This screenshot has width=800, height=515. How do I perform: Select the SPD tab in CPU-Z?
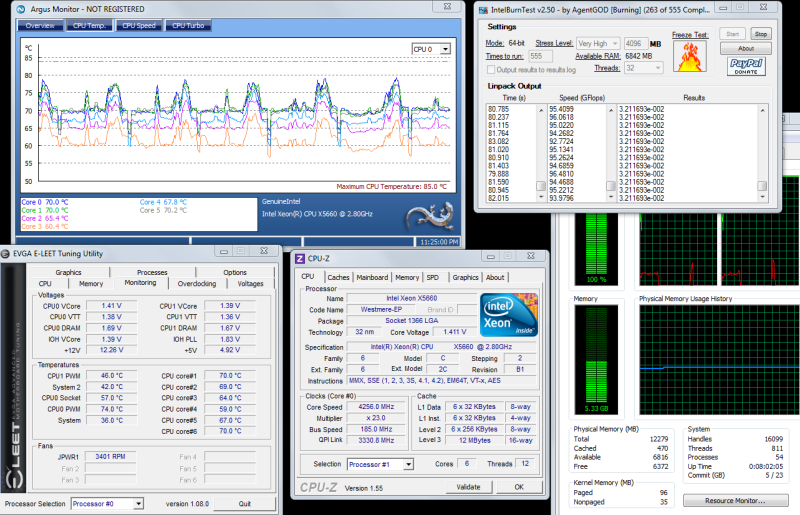[433, 277]
